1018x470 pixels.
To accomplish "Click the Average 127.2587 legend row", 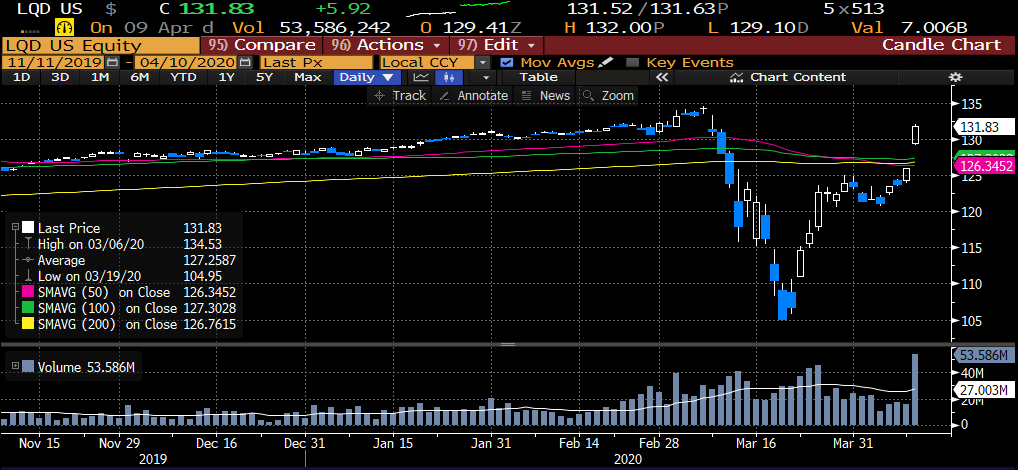I will coord(130,260).
